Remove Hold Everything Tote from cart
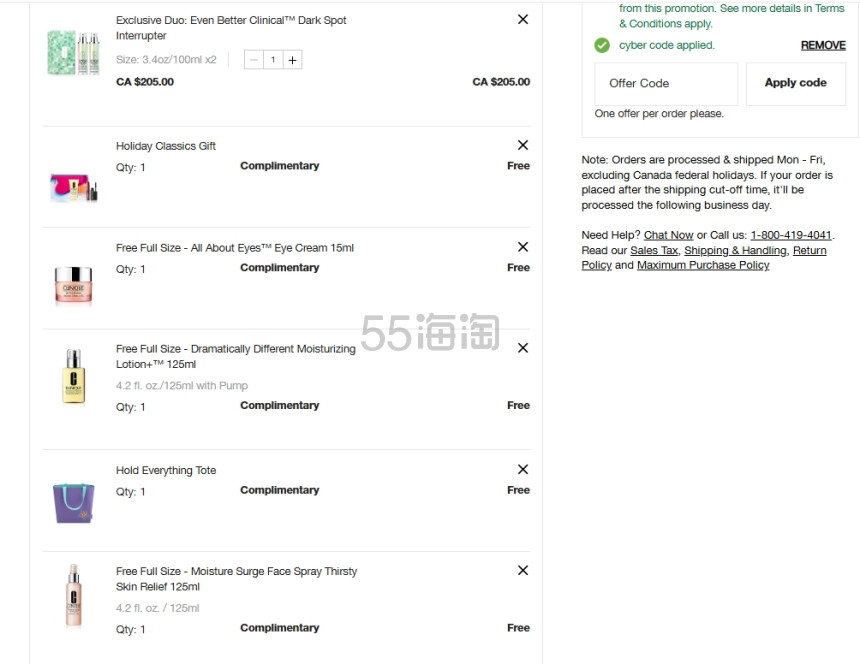The image size is (860, 664). 523,469
